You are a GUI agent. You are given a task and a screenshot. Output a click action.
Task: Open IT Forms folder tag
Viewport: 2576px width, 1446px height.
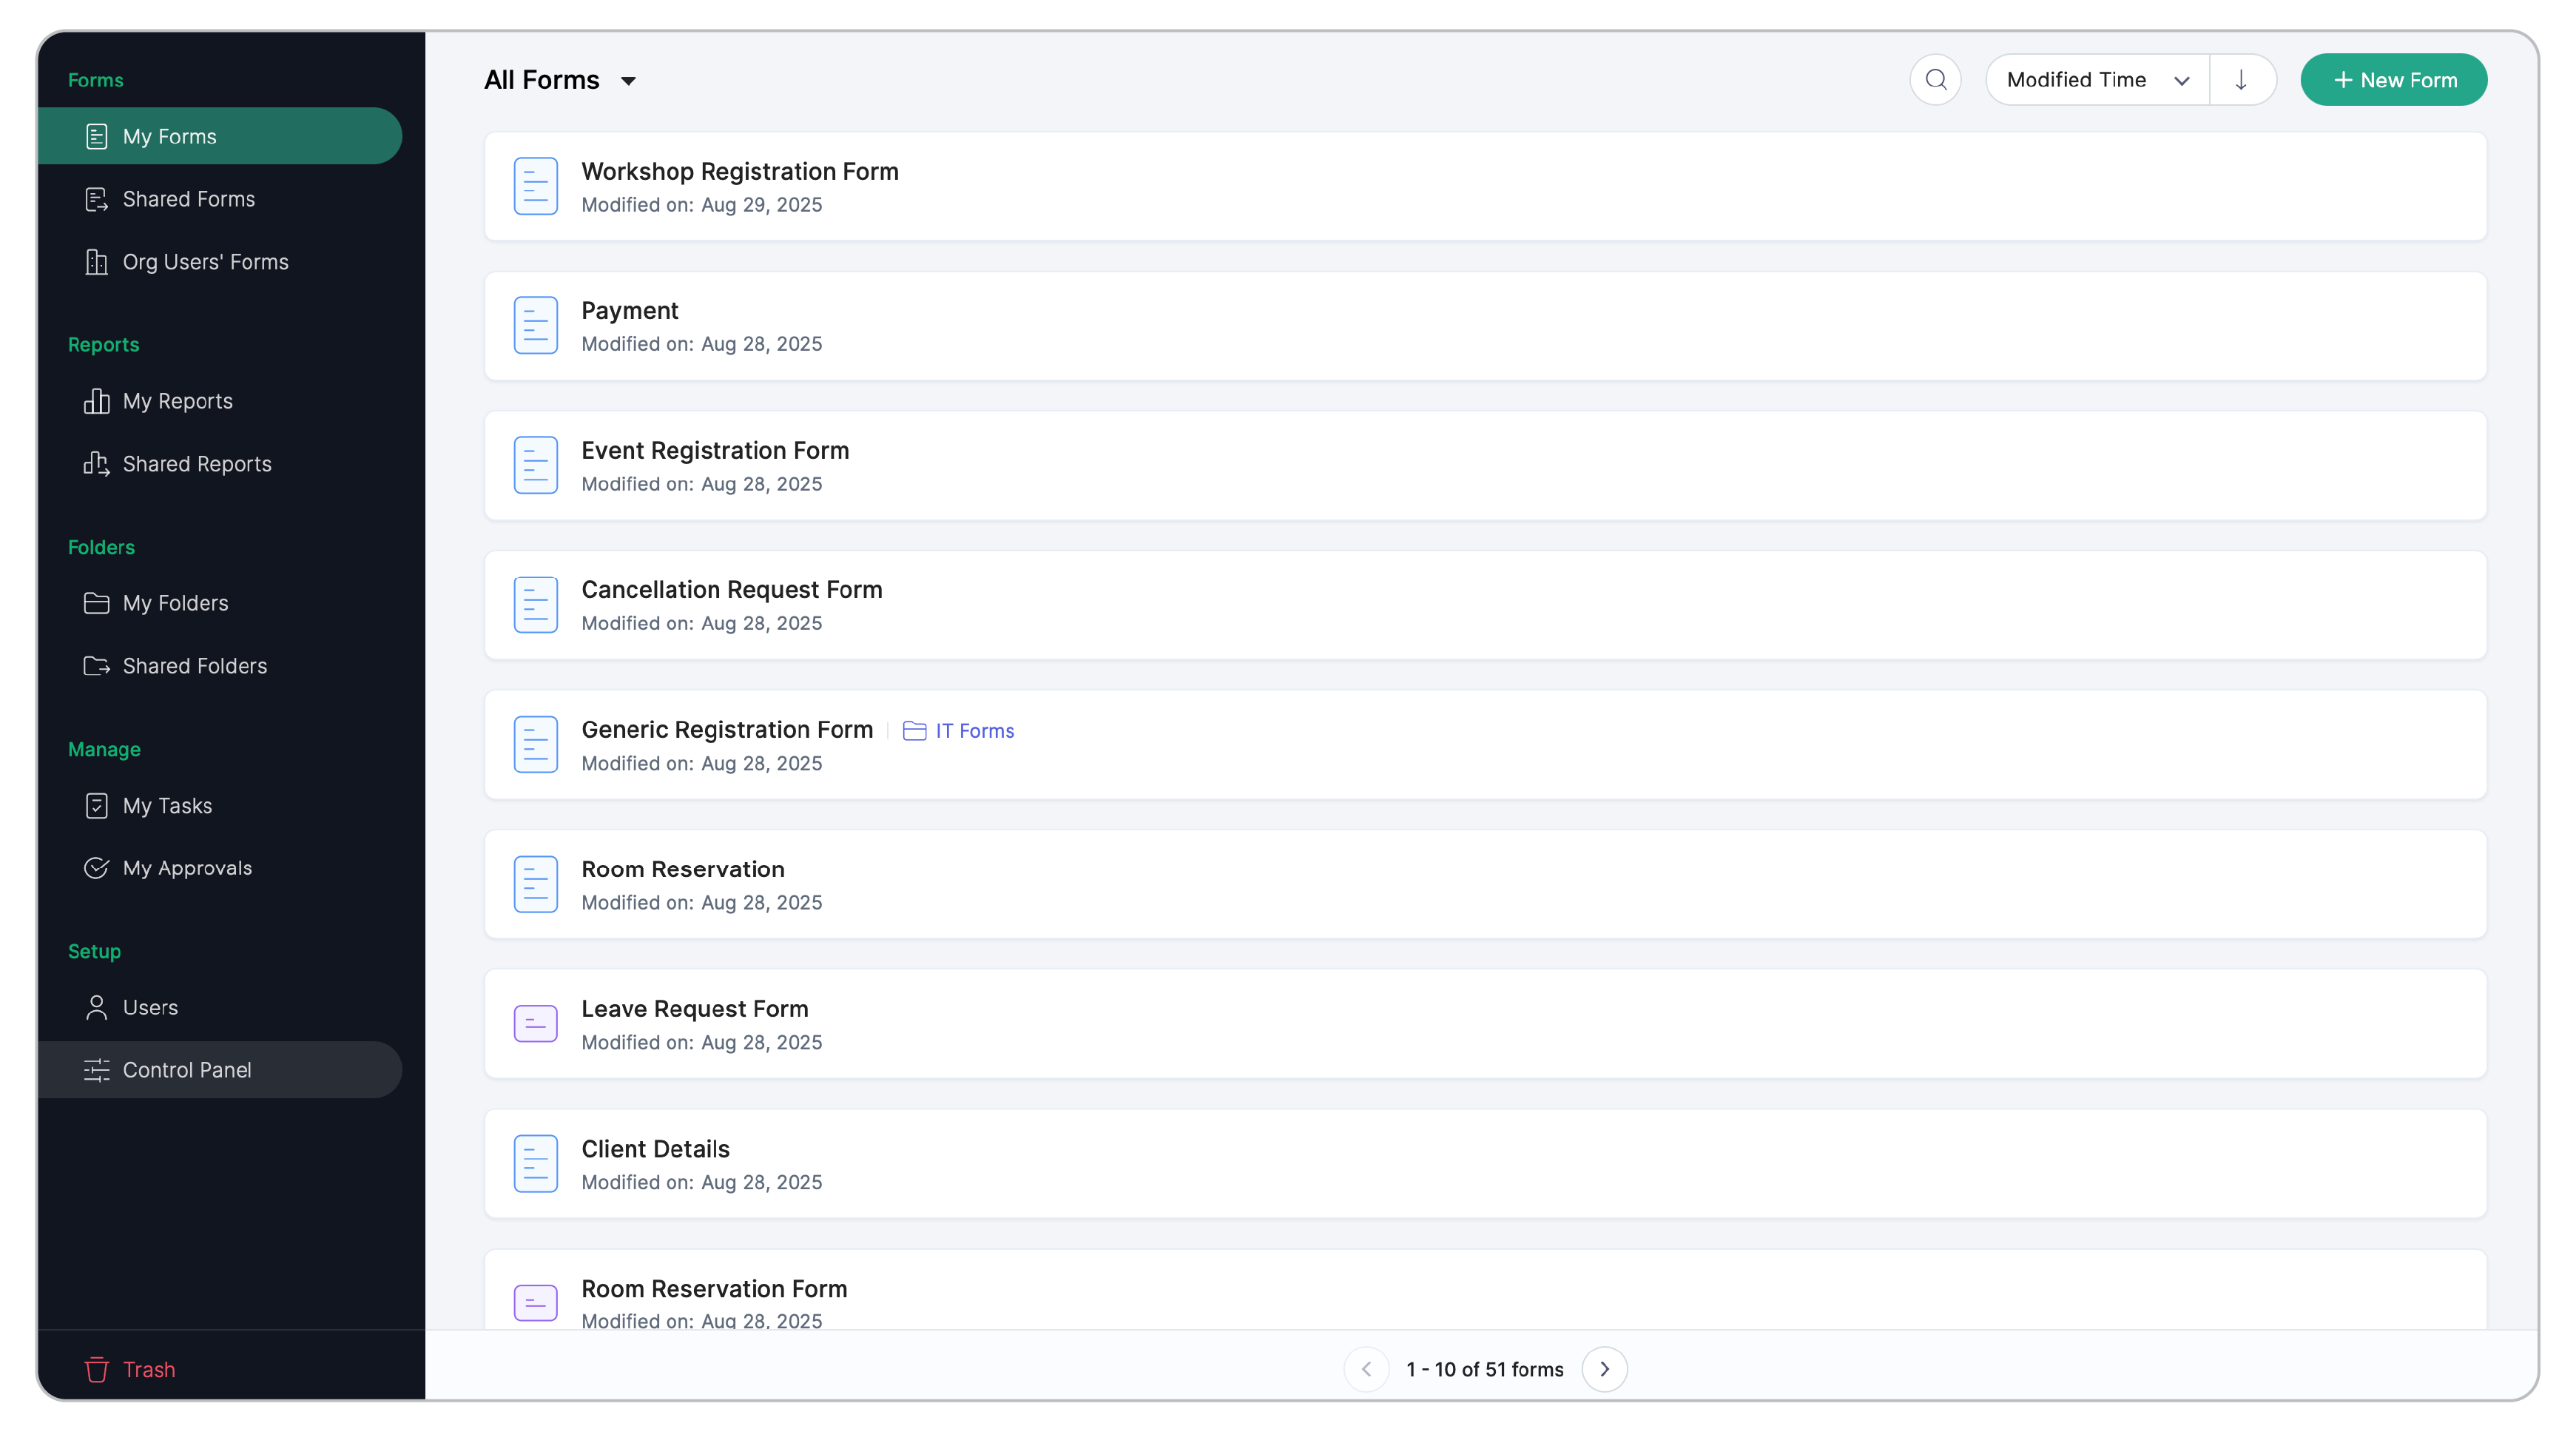958,731
